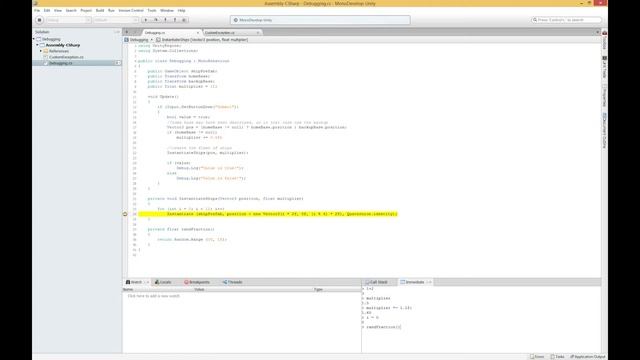Screen dimensions: 640x360
Task: Open the configuration dropdown showing Debug
Action: pos(68,20)
